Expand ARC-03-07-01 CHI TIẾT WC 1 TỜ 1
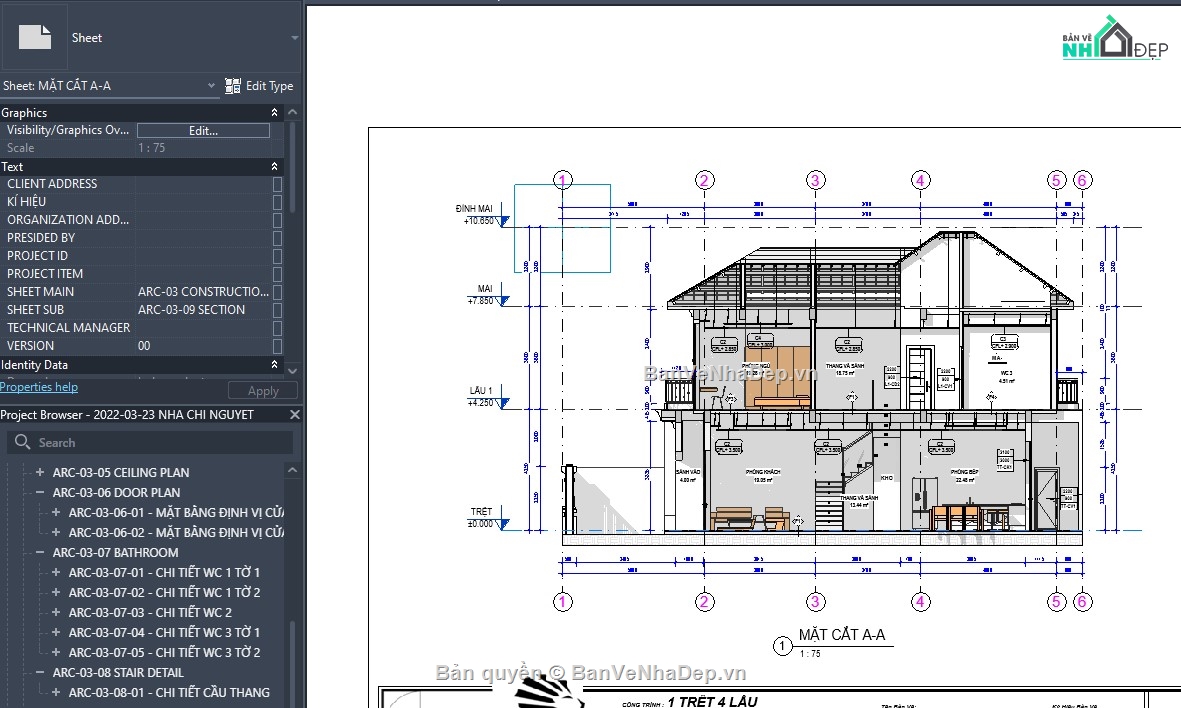 [x=56, y=572]
